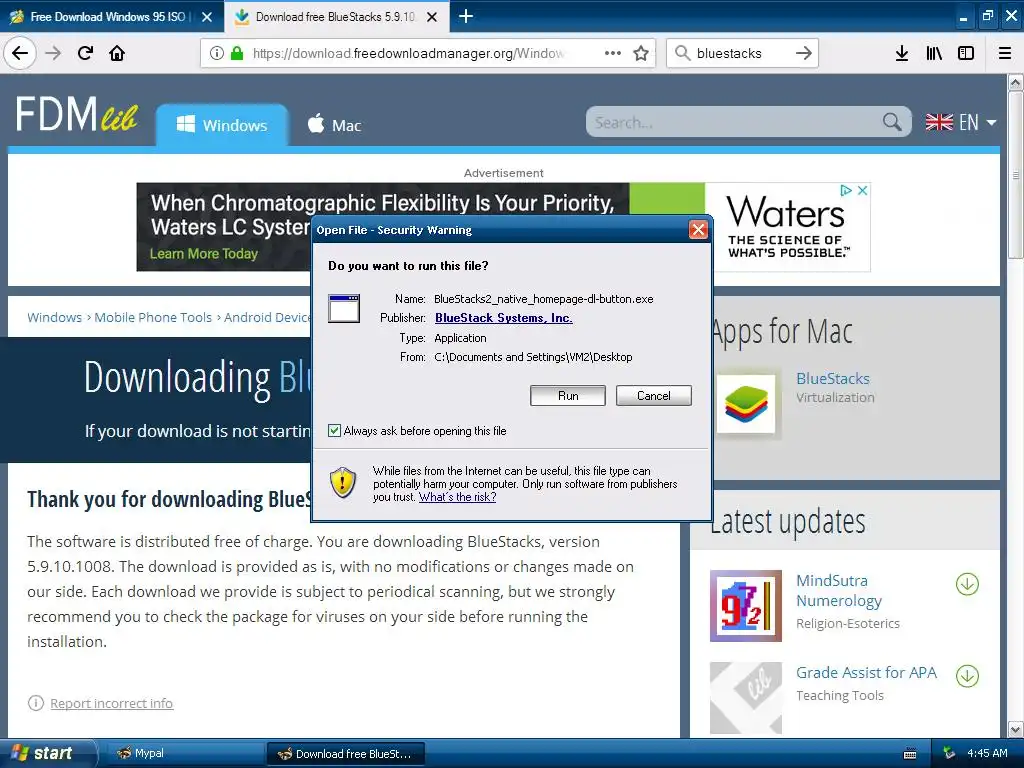Uncheck Always ask before opening this file
Screen dimensions: 1024x768
coord(334,430)
